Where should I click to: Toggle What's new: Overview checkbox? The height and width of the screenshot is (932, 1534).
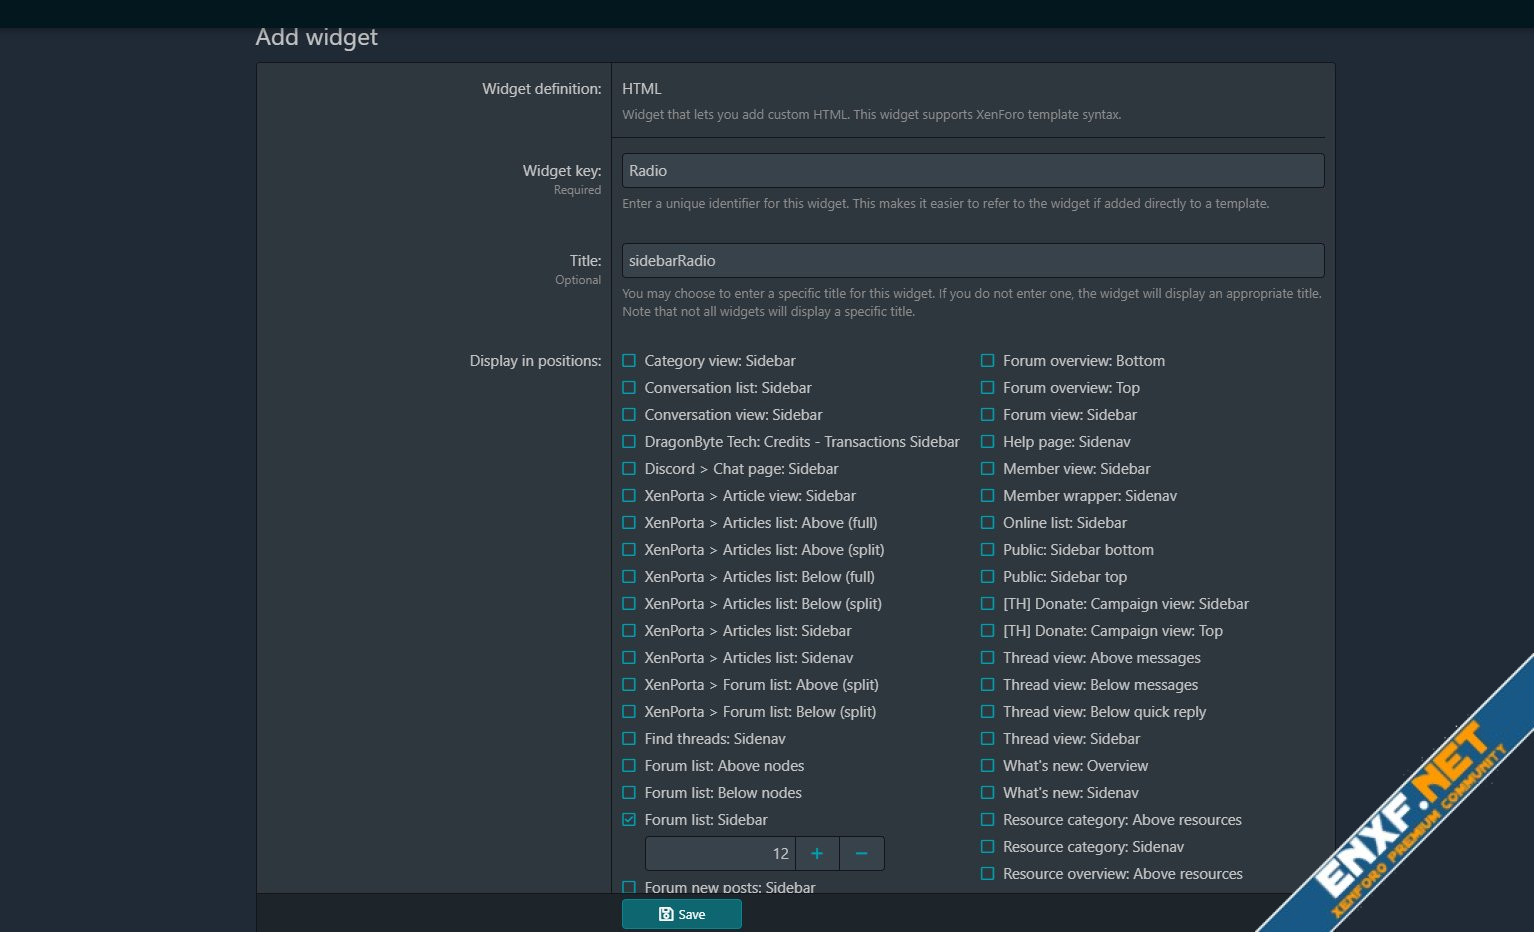[x=988, y=765]
